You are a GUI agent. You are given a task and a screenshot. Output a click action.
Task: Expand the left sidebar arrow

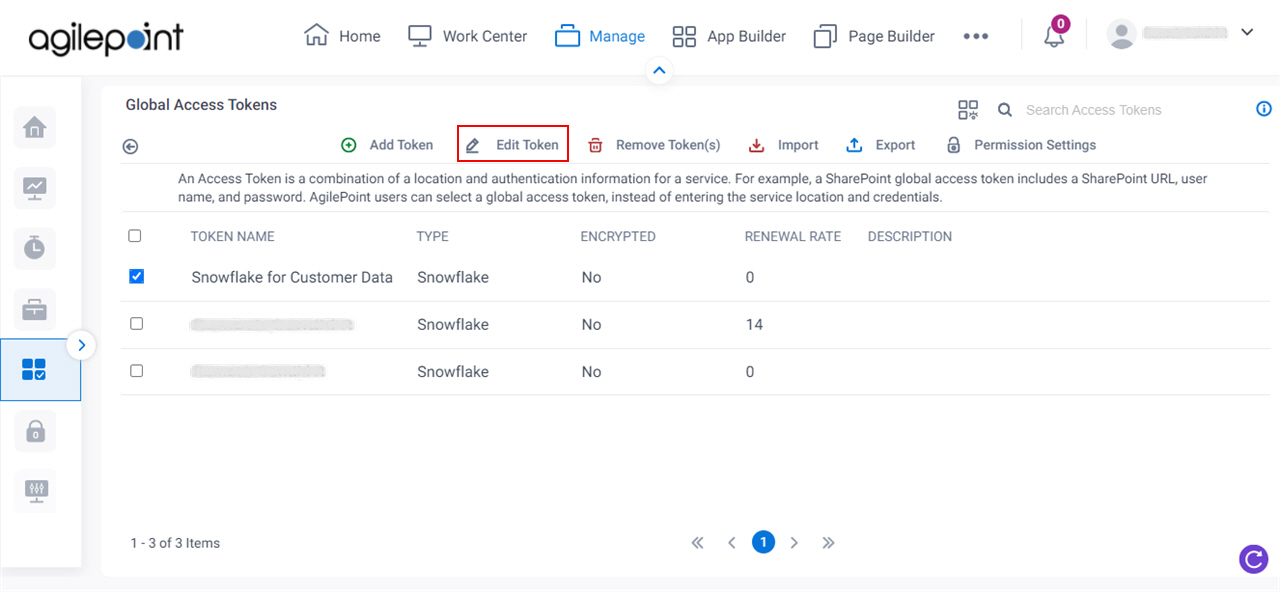[x=82, y=346]
